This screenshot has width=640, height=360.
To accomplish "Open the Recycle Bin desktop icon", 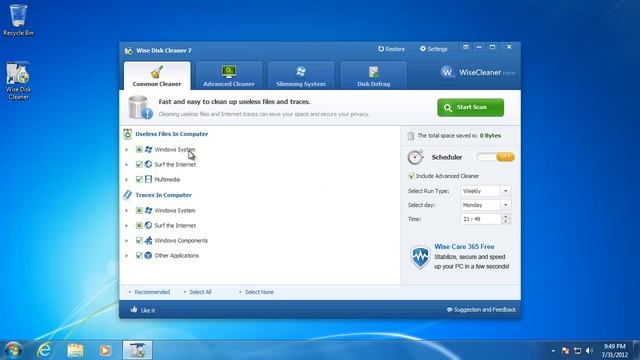I will point(18,20).
